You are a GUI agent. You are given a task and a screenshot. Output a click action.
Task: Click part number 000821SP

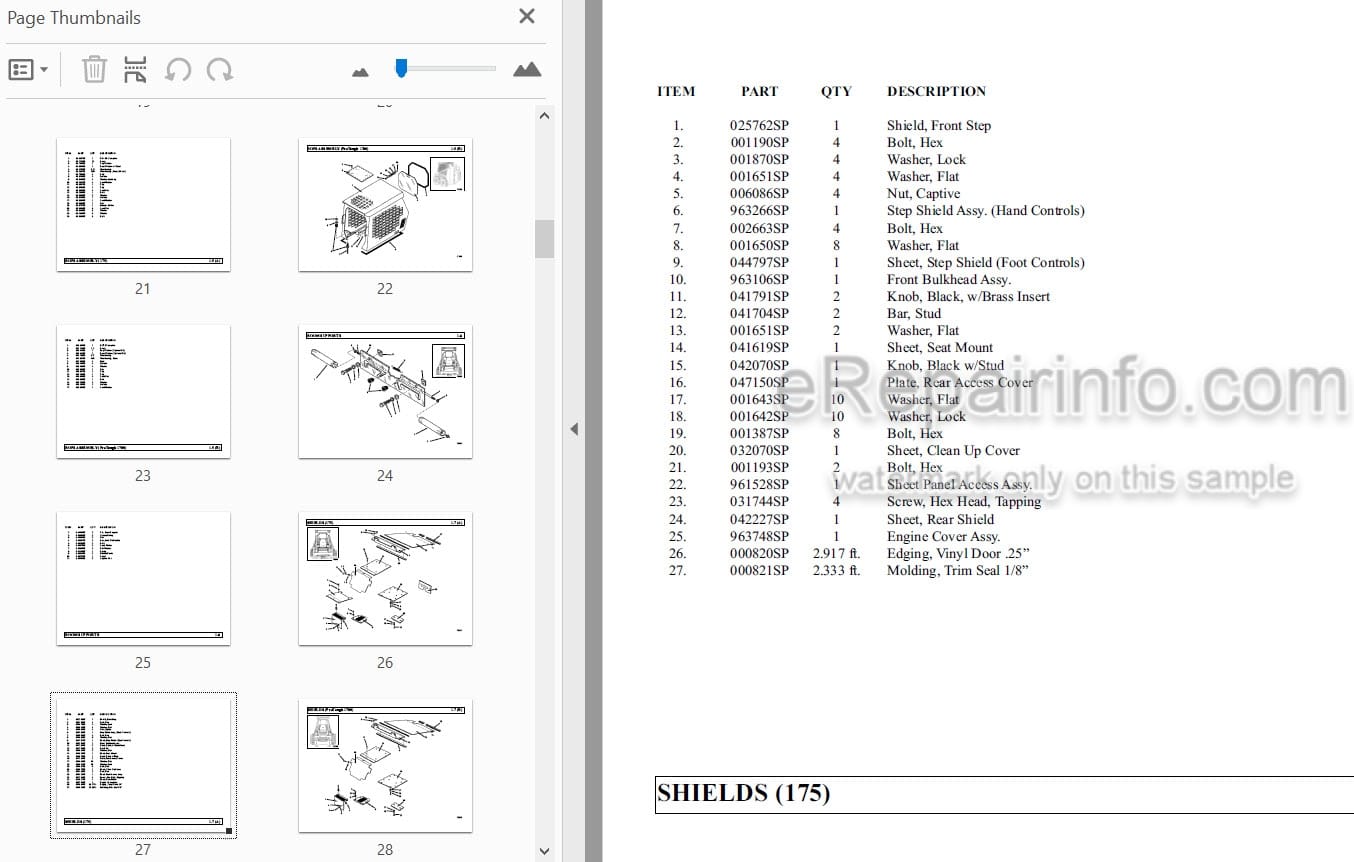point(759,571)
